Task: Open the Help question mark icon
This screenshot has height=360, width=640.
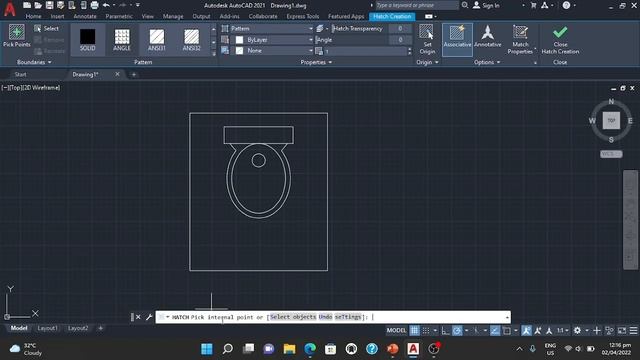Action: (x=566, y=5)
